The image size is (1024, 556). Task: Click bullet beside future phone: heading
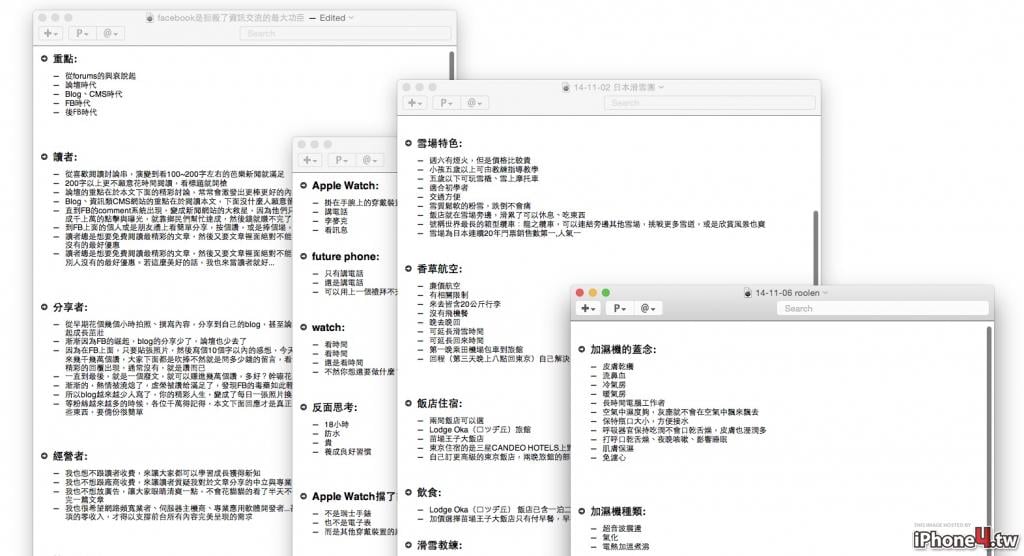[x=303, y=256]
